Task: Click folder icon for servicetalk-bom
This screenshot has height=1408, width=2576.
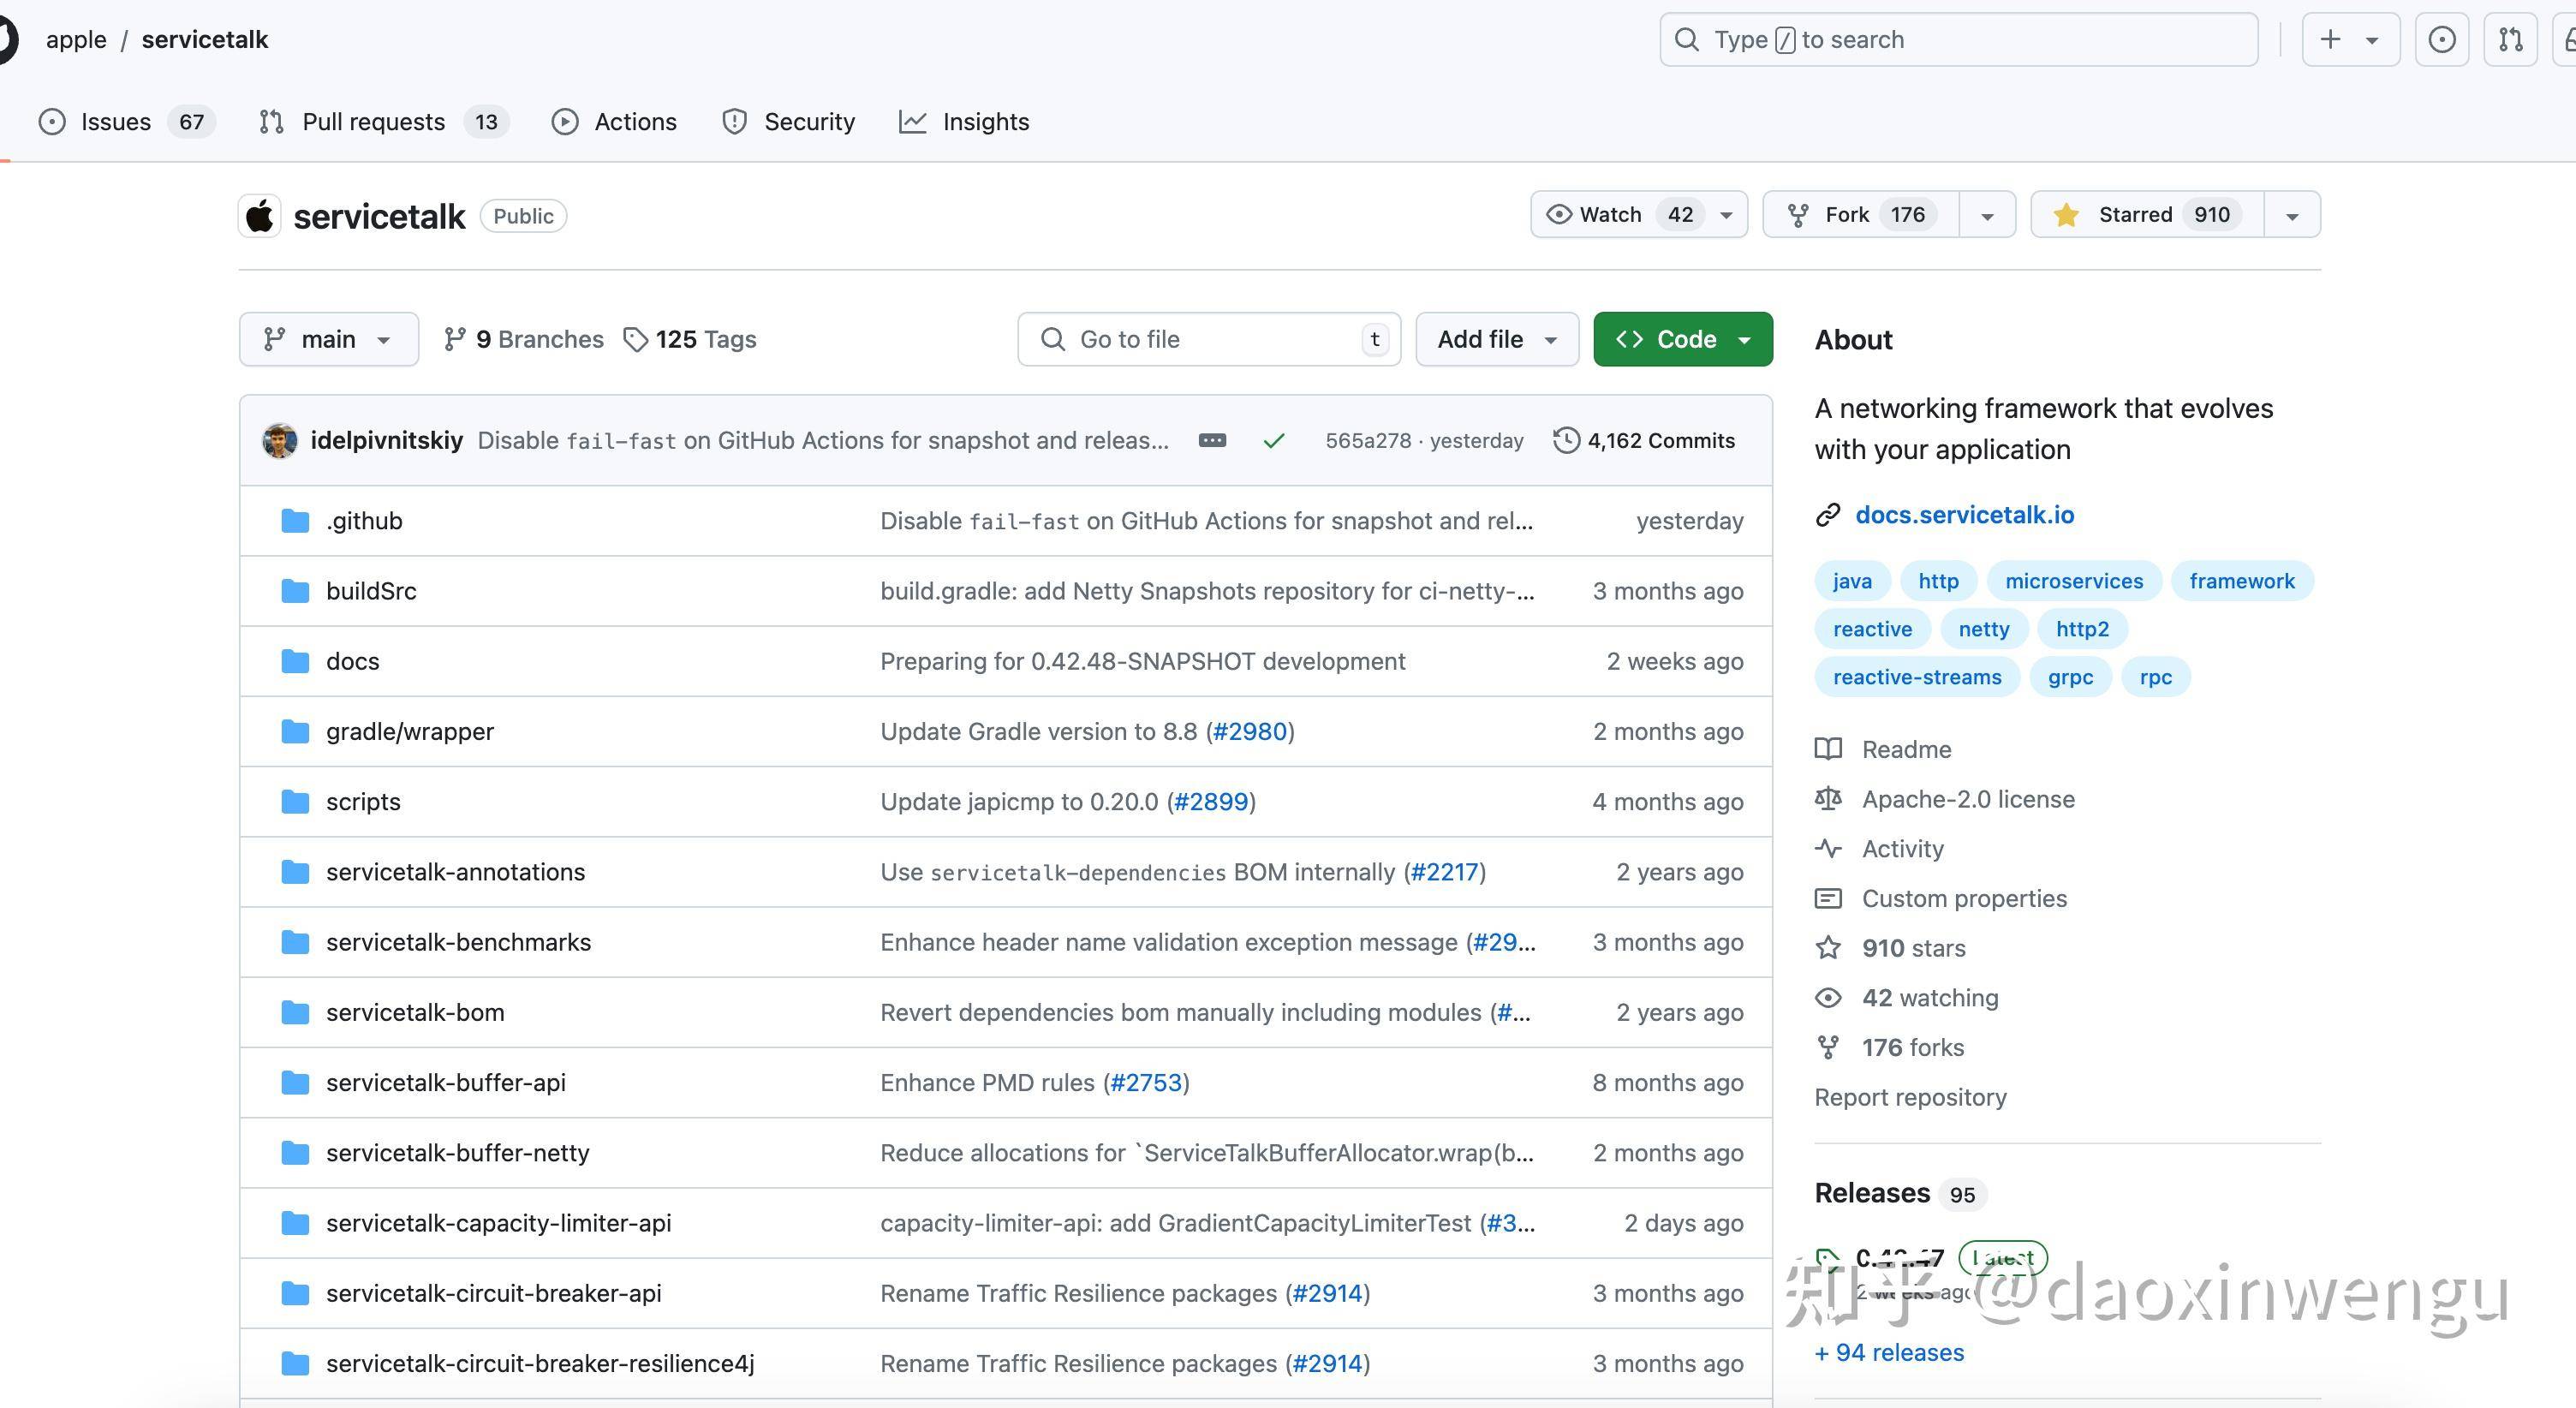Action: [x=295, y=1012]
